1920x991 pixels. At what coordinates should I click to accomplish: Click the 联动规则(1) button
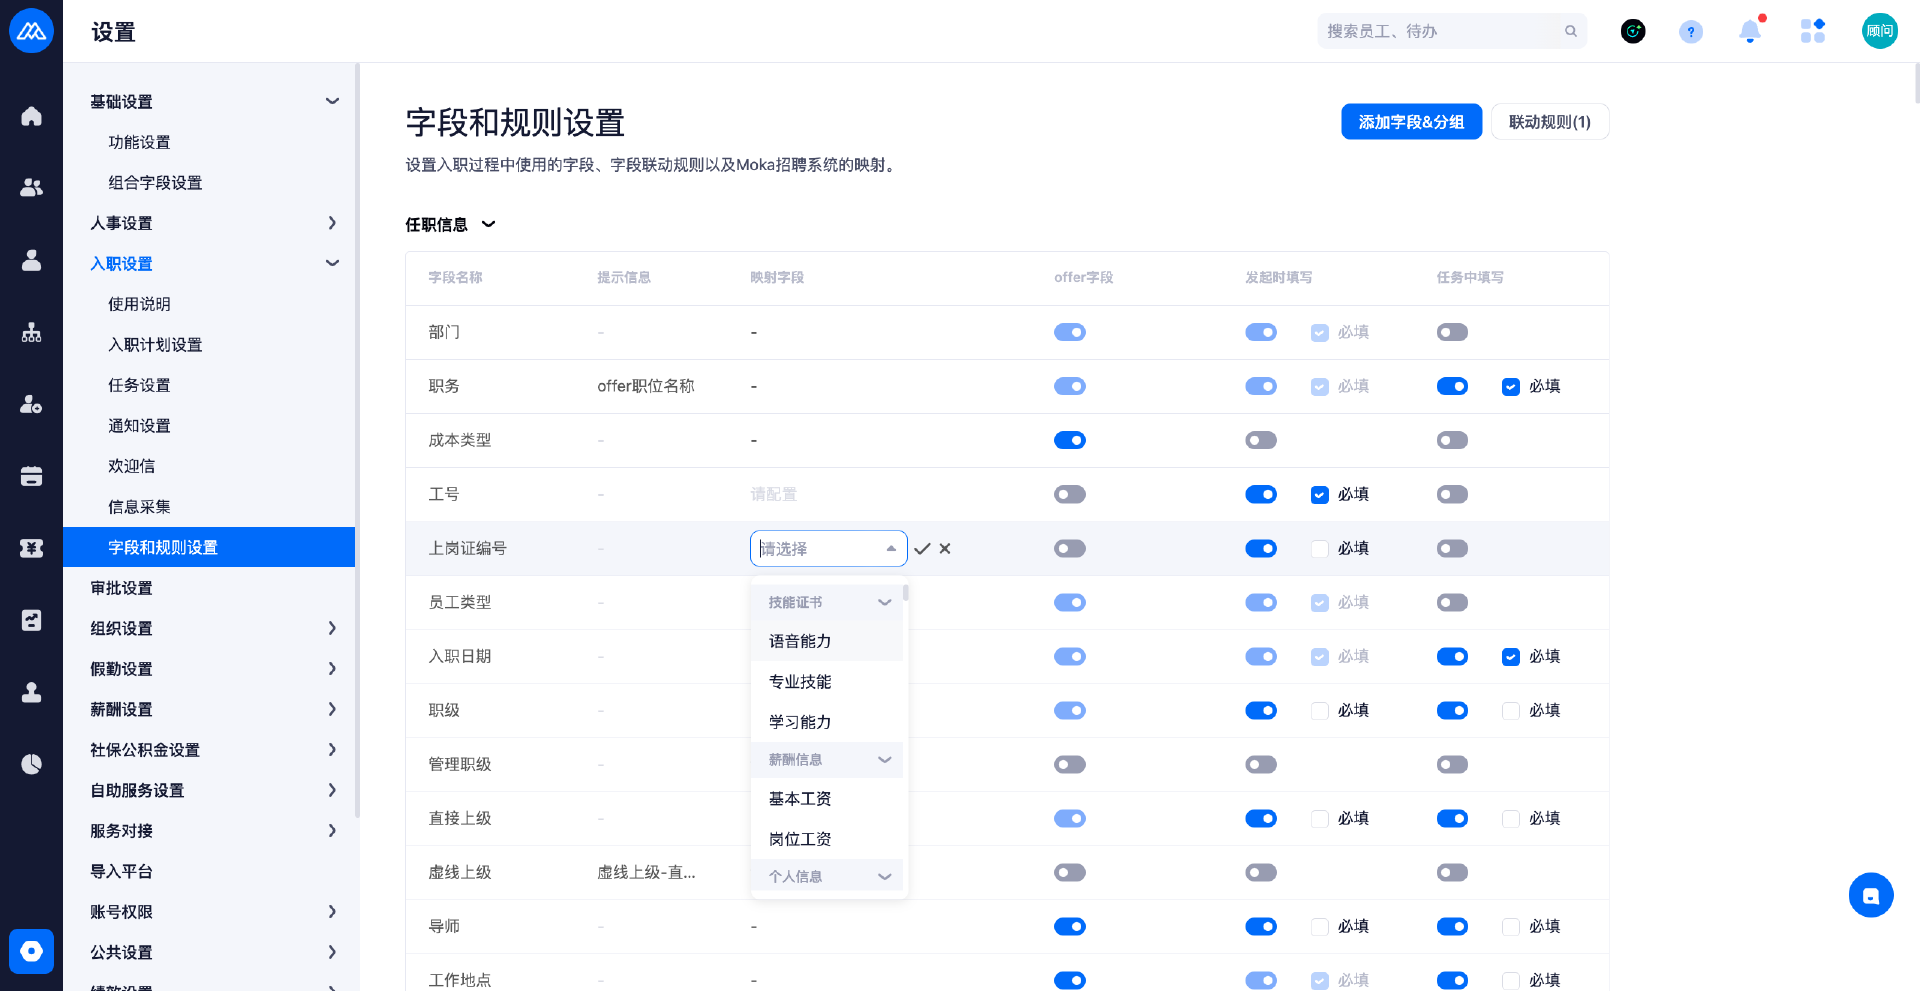point(1549,122)
